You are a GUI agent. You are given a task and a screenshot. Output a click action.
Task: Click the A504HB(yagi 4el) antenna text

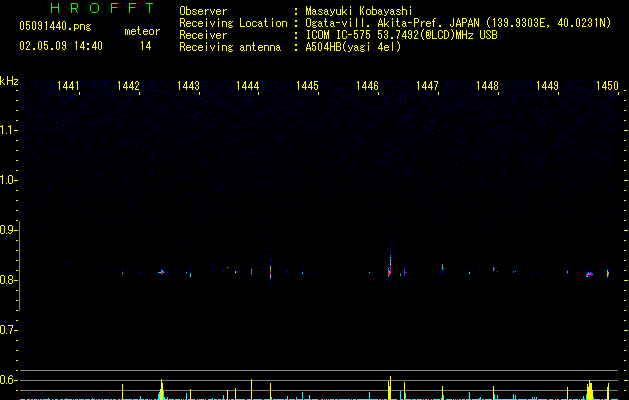353,47
